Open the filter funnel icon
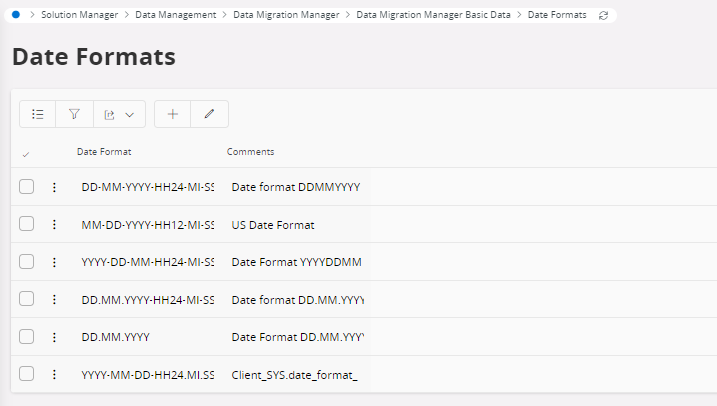 click(x=74, y=114)
